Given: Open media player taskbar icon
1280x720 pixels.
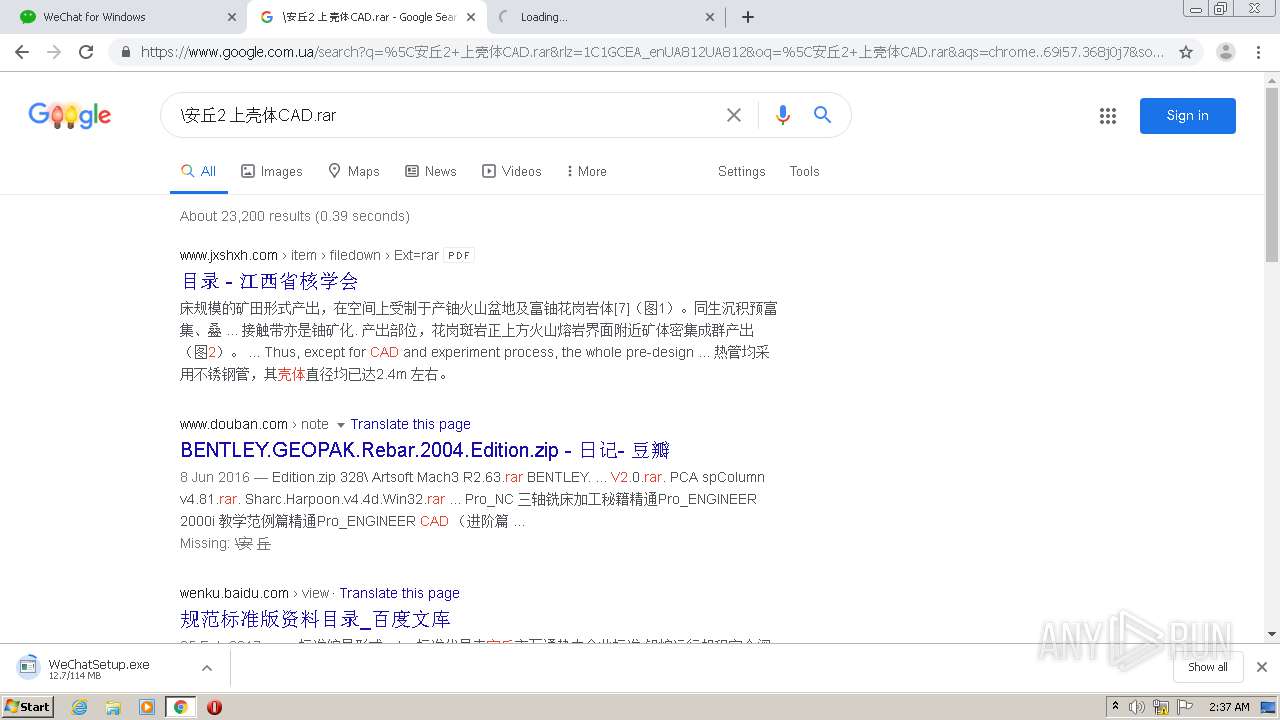Looking at the screenshot, I should (x=147, y=707).
